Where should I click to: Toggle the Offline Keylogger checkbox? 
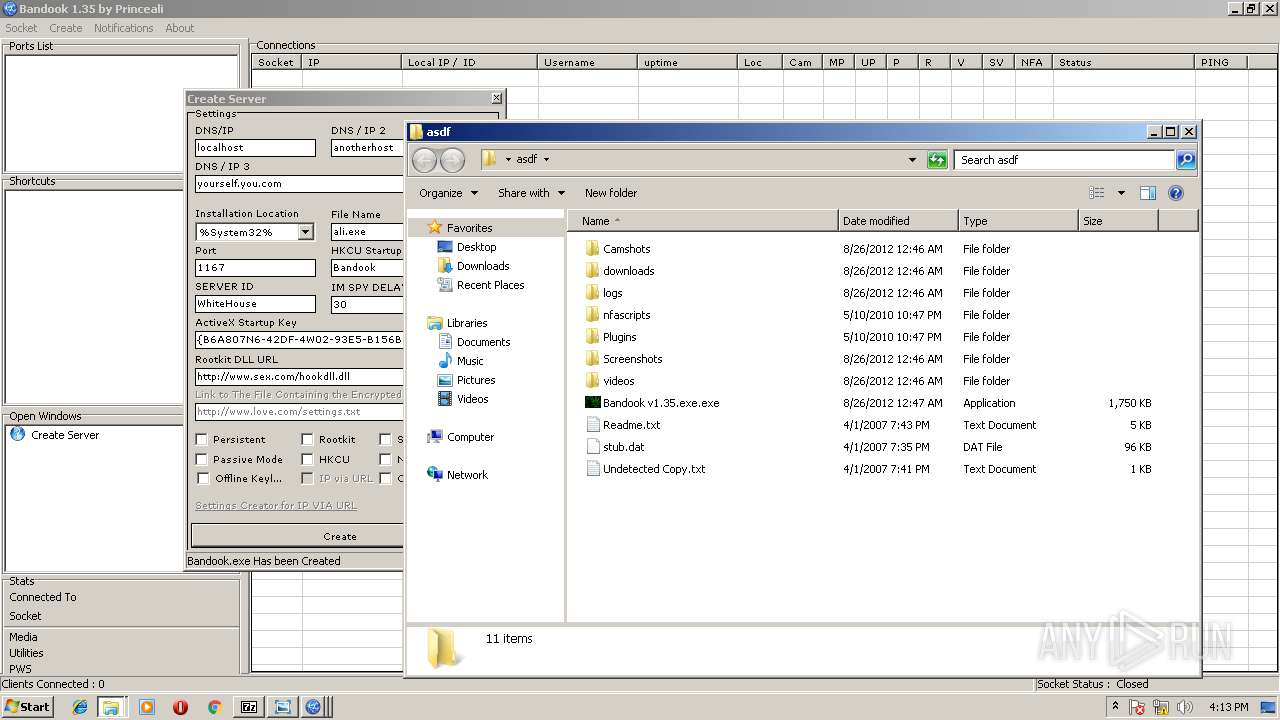[x=202, y=478]
